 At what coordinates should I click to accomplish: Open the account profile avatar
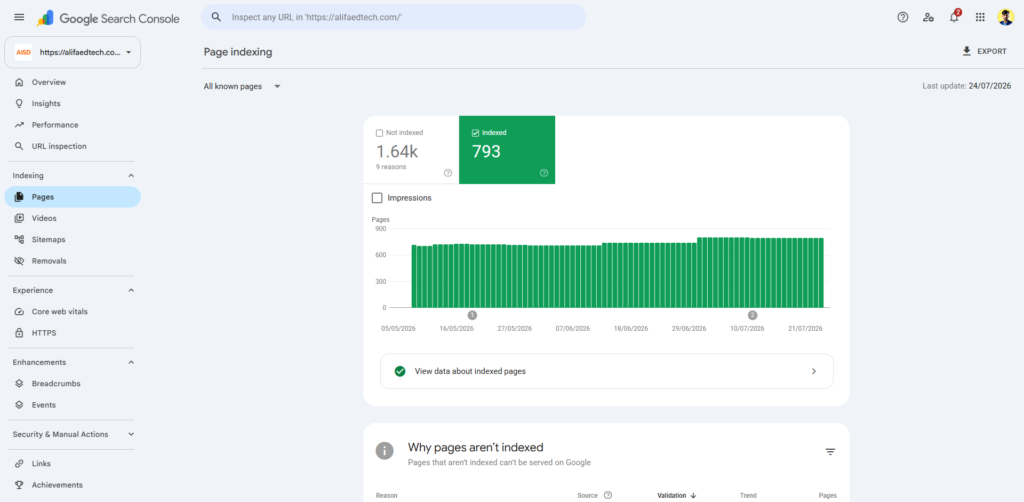[x=1006, y=18]
